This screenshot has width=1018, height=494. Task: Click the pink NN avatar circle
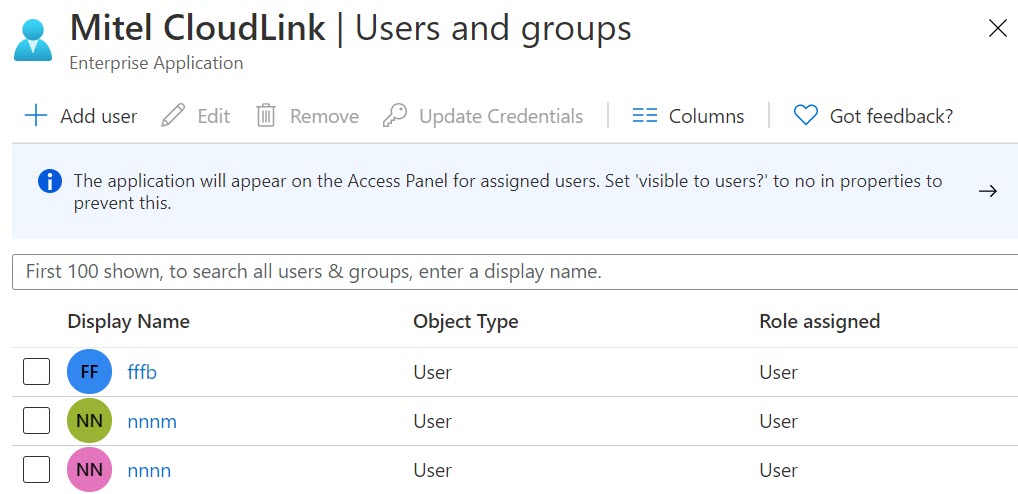coord(90,469)
